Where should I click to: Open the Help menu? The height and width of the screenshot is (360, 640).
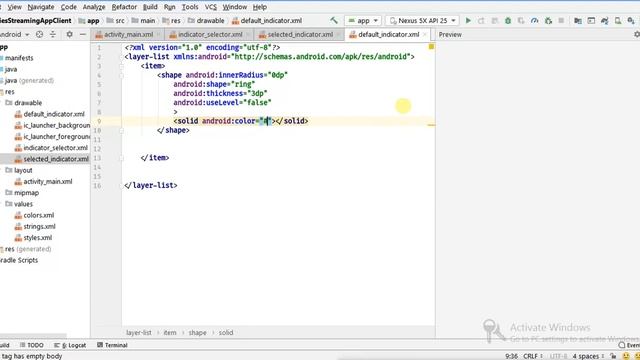tap(260, 7)
